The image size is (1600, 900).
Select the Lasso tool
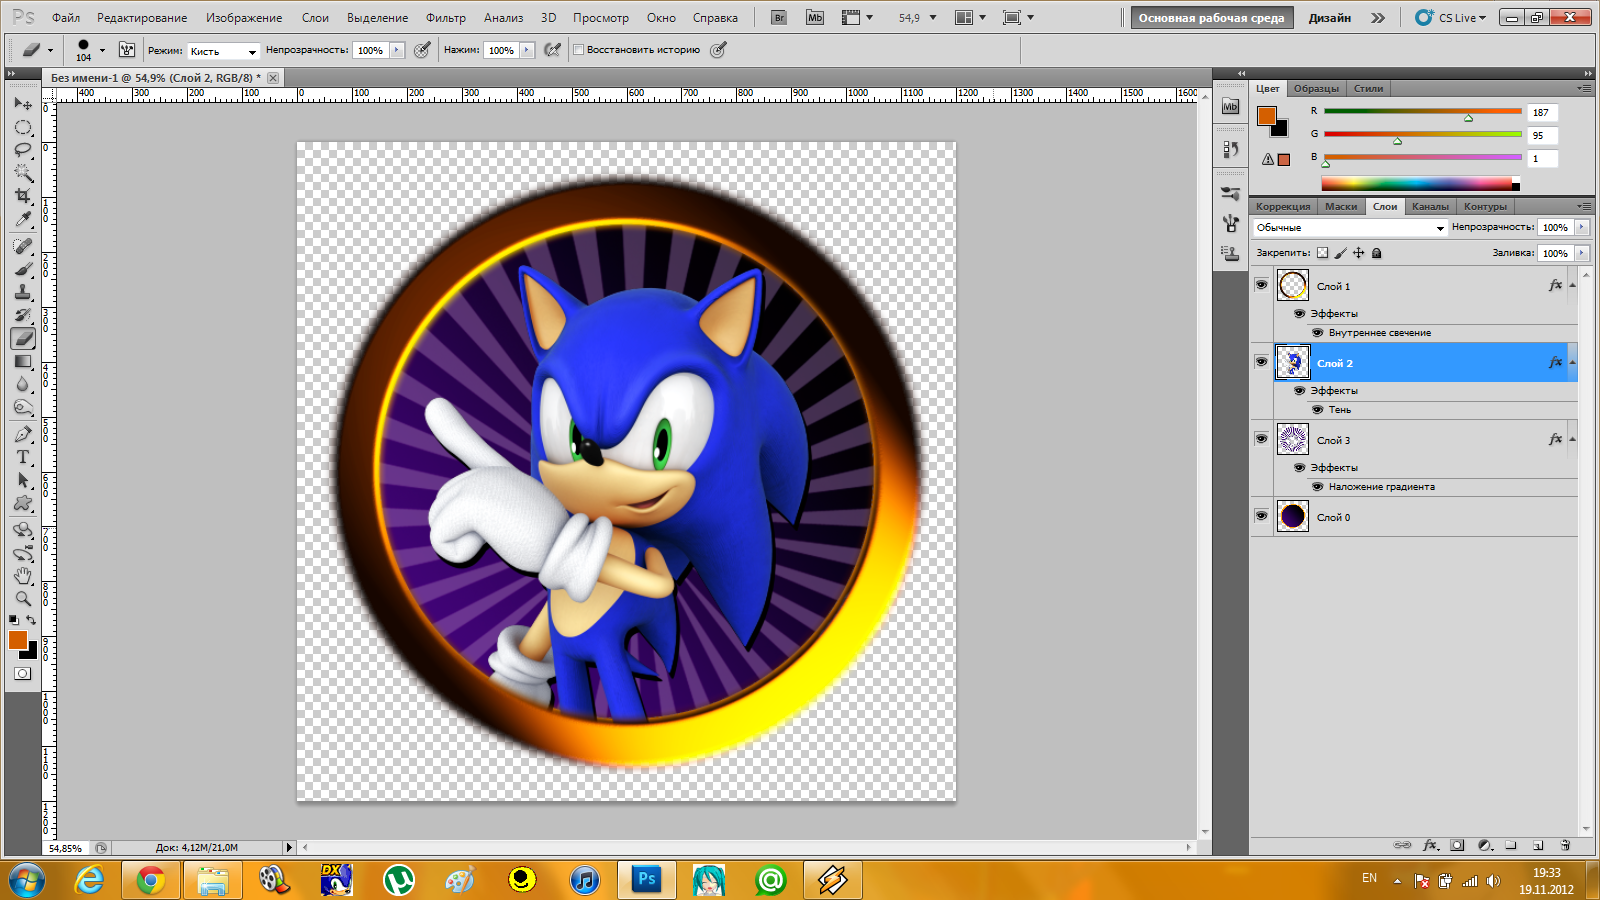tap(23, 150)
